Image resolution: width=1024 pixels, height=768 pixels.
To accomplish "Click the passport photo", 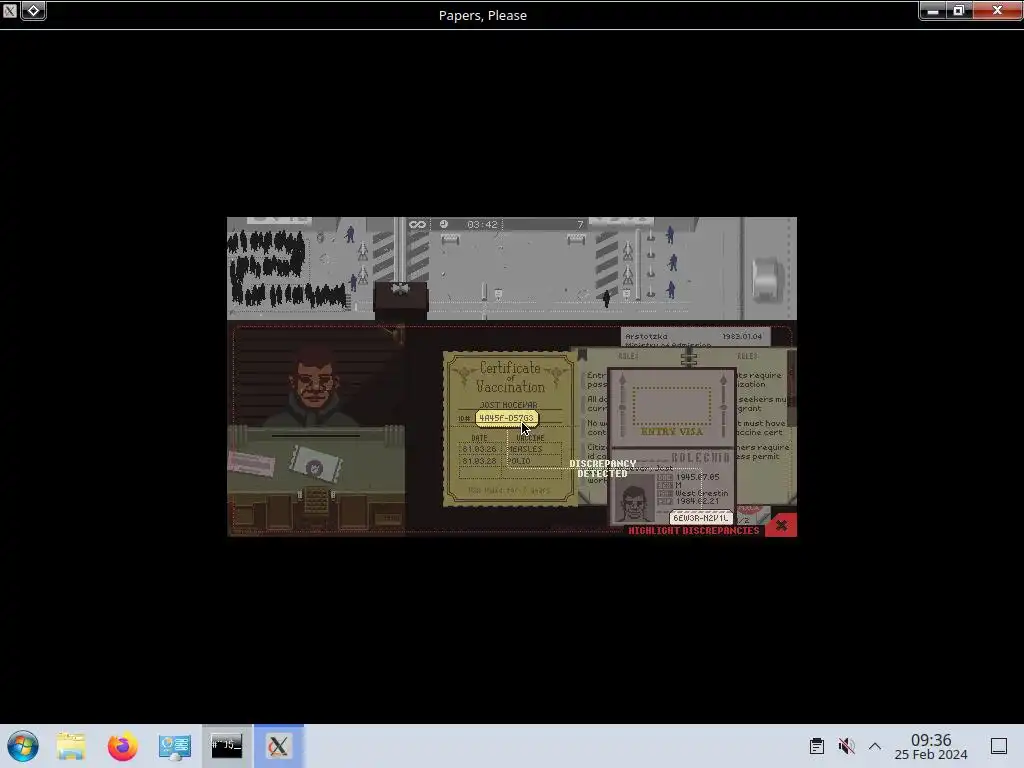I will coord(633,499).
